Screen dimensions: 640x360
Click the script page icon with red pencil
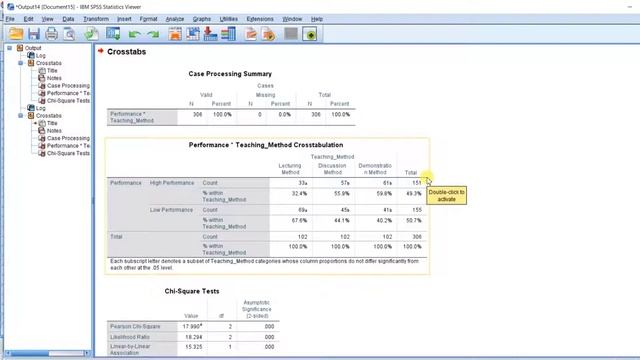coord(251,34)
